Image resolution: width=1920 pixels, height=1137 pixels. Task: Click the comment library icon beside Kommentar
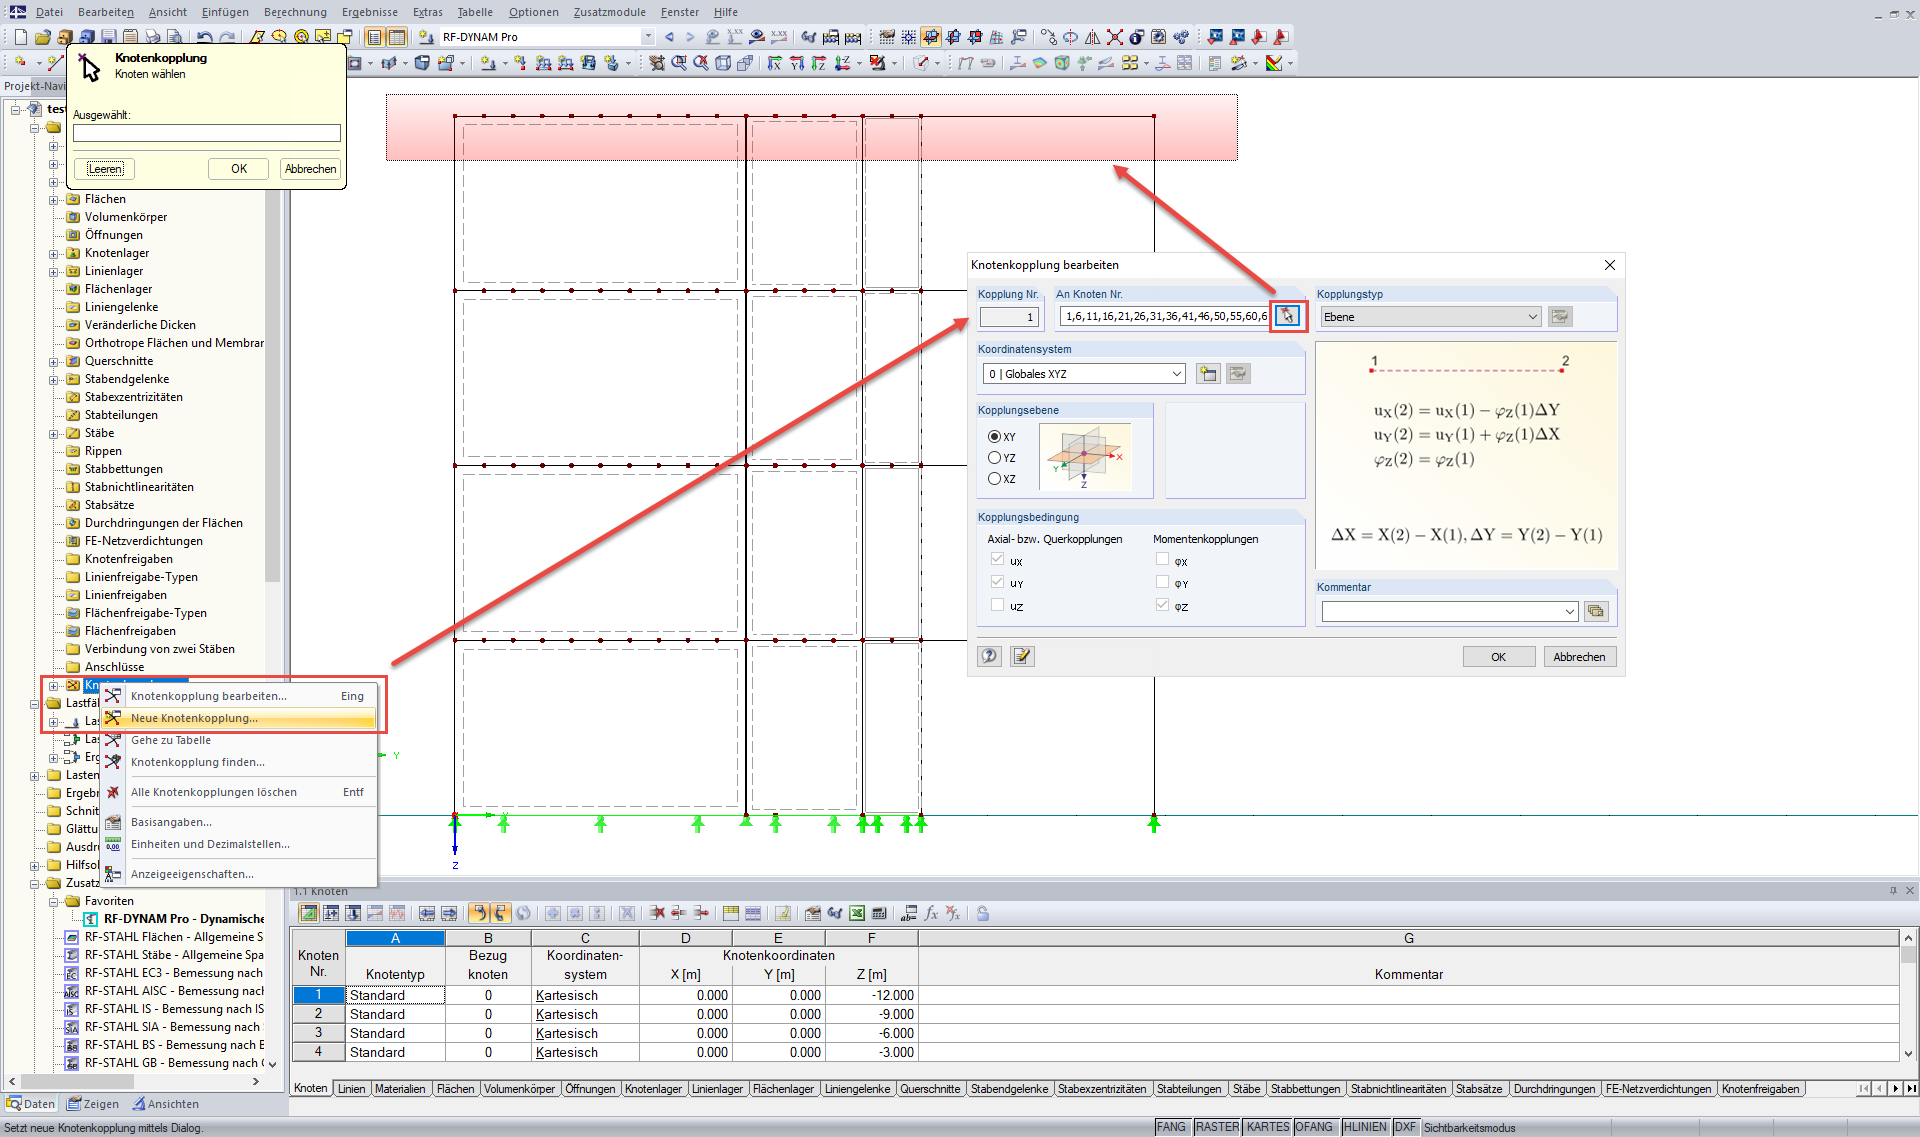point(1596,611)
